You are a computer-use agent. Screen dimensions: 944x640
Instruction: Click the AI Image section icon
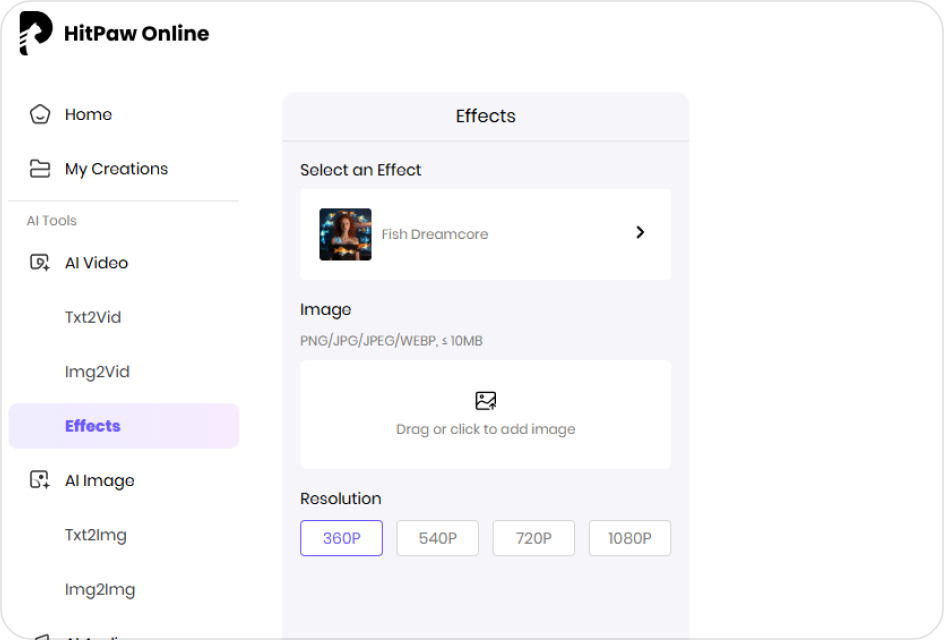pos(40,481)
